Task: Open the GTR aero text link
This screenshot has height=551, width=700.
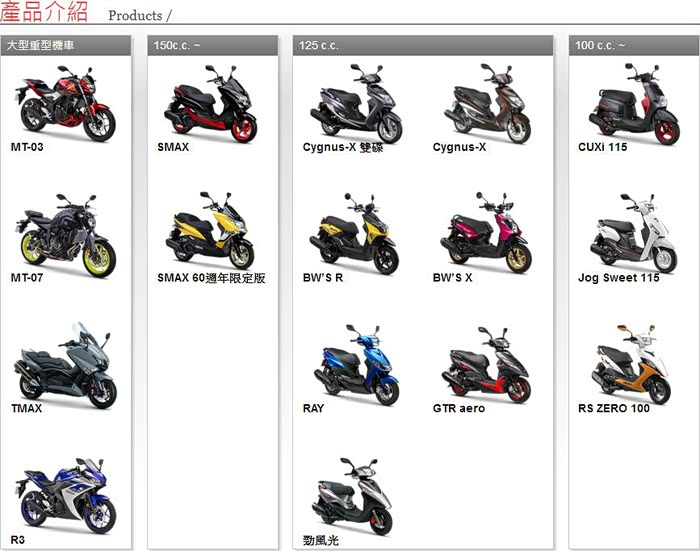Action: (x=459, y=408)
